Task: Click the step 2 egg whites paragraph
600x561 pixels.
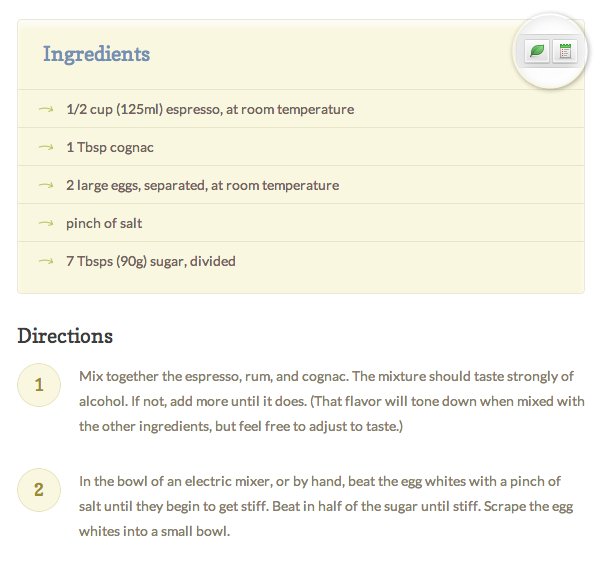Action: pyautogui.click(x=326, y=506)
